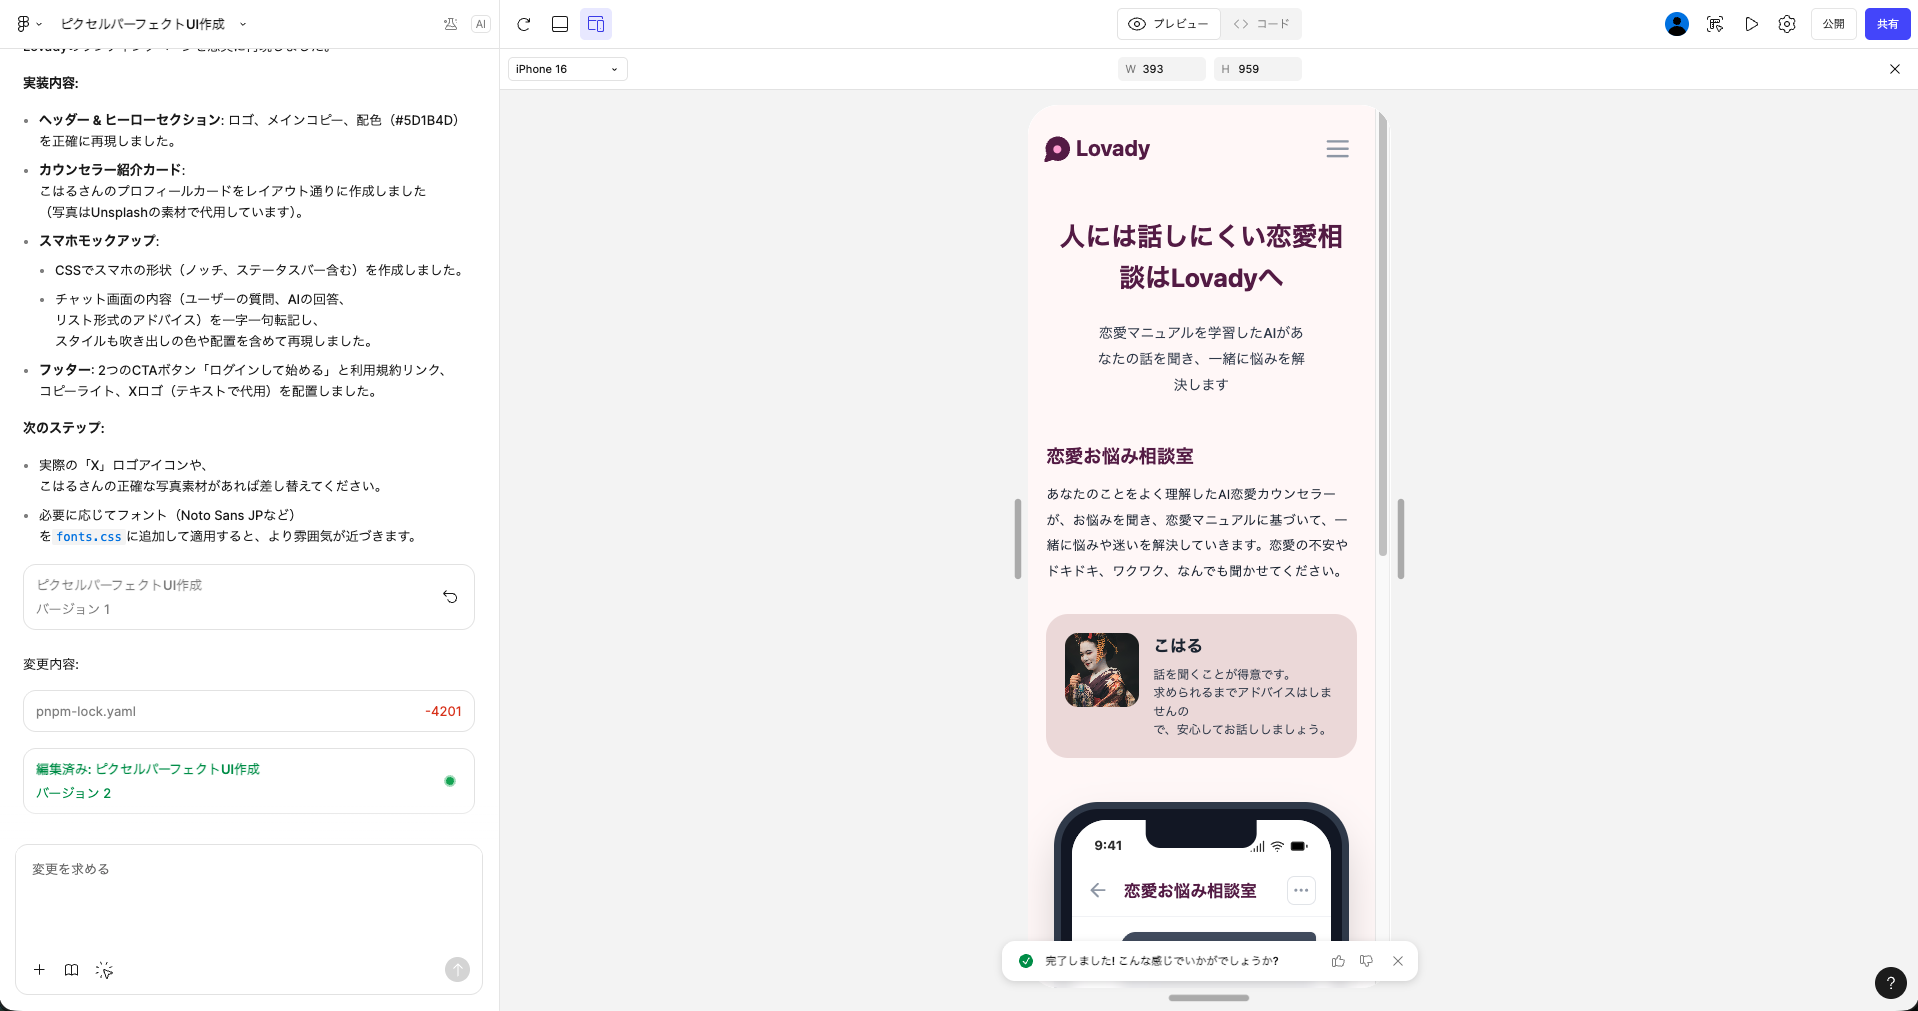Expand the ピクセルパーフェクトUI作成 title chevron
This screenshot has height=1011, width=1918.
click(x=241, y=24)
